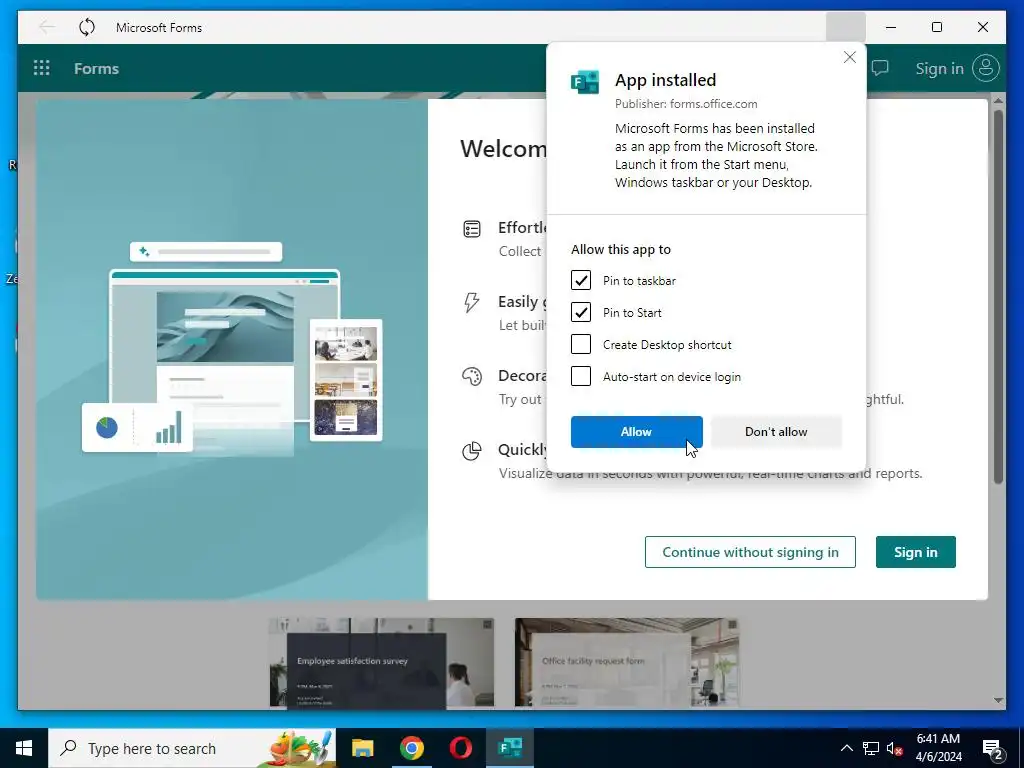The image size is (1024, 768).
Task: Show hidden system tray icons
Action: coord(846,748)
